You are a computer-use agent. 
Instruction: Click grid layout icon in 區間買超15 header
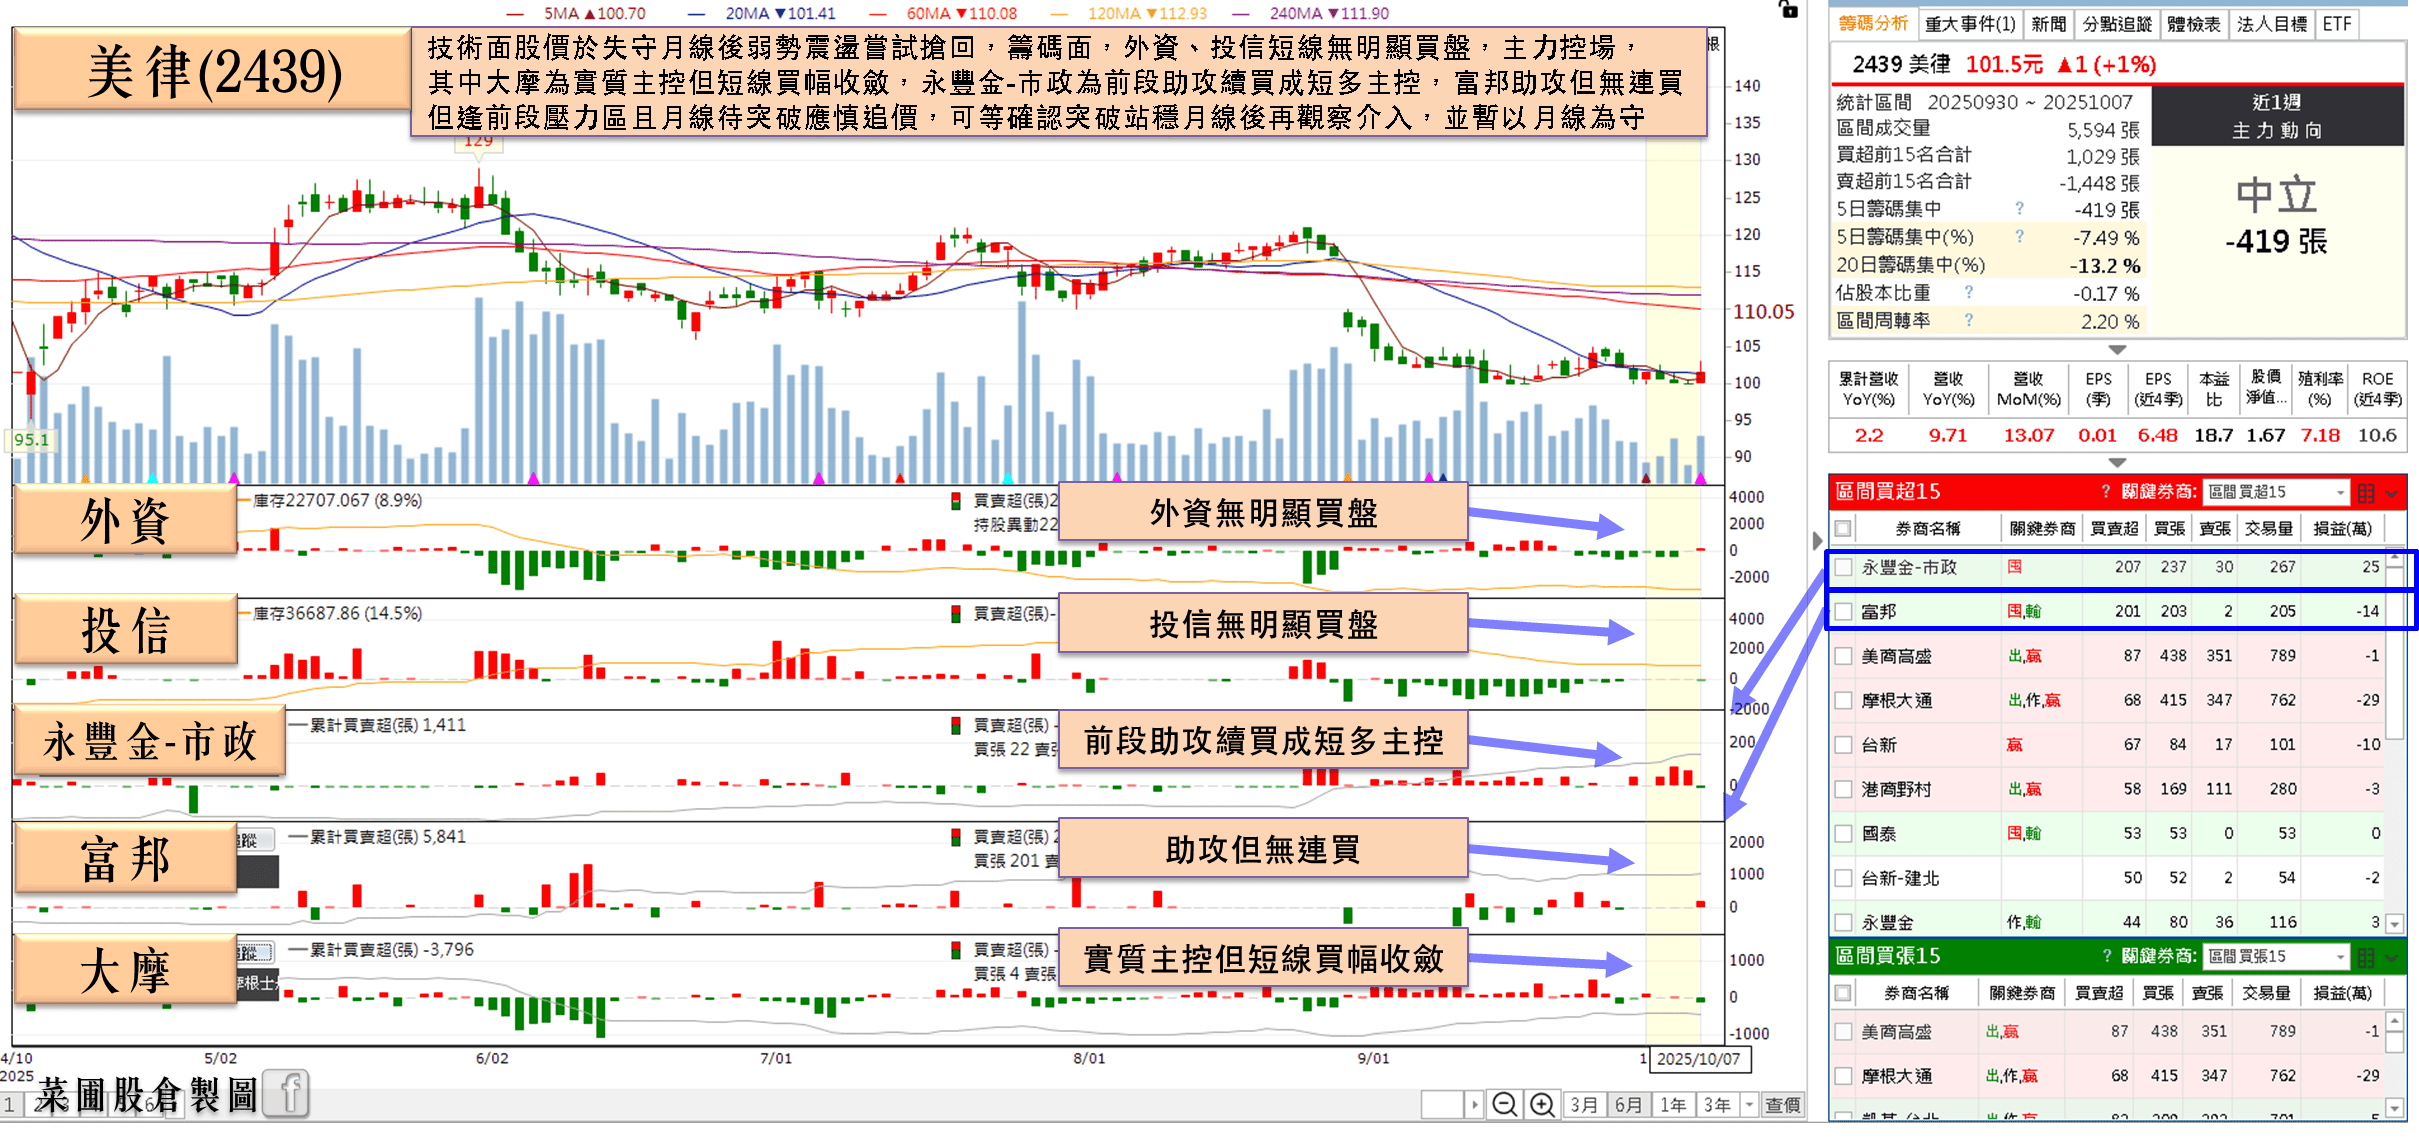[2366, 493]
